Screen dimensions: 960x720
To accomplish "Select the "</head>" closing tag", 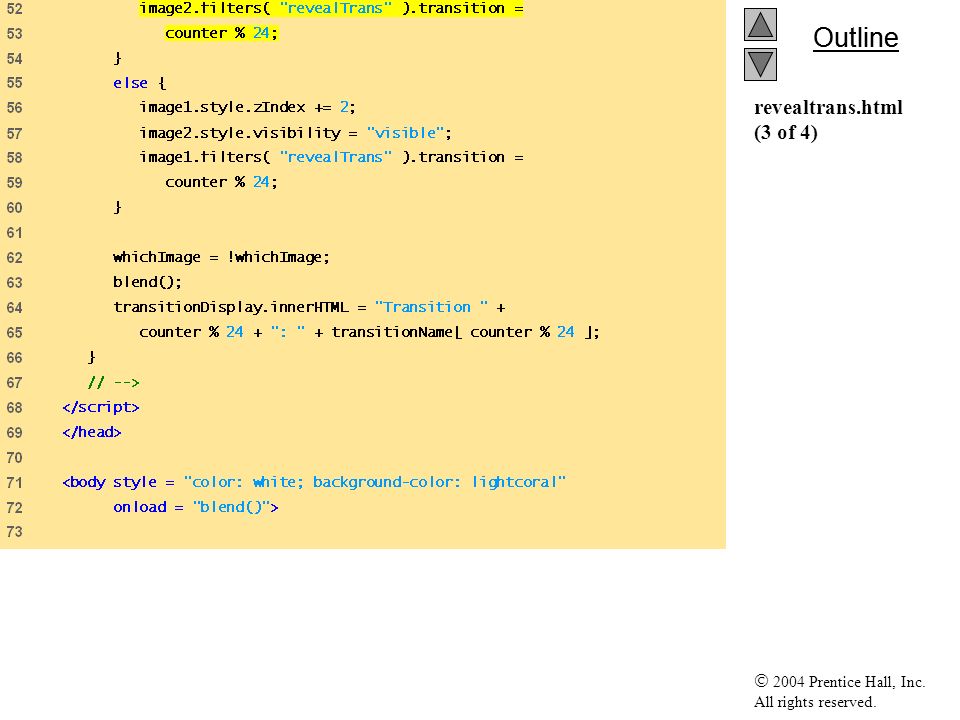I will (91, 432).
